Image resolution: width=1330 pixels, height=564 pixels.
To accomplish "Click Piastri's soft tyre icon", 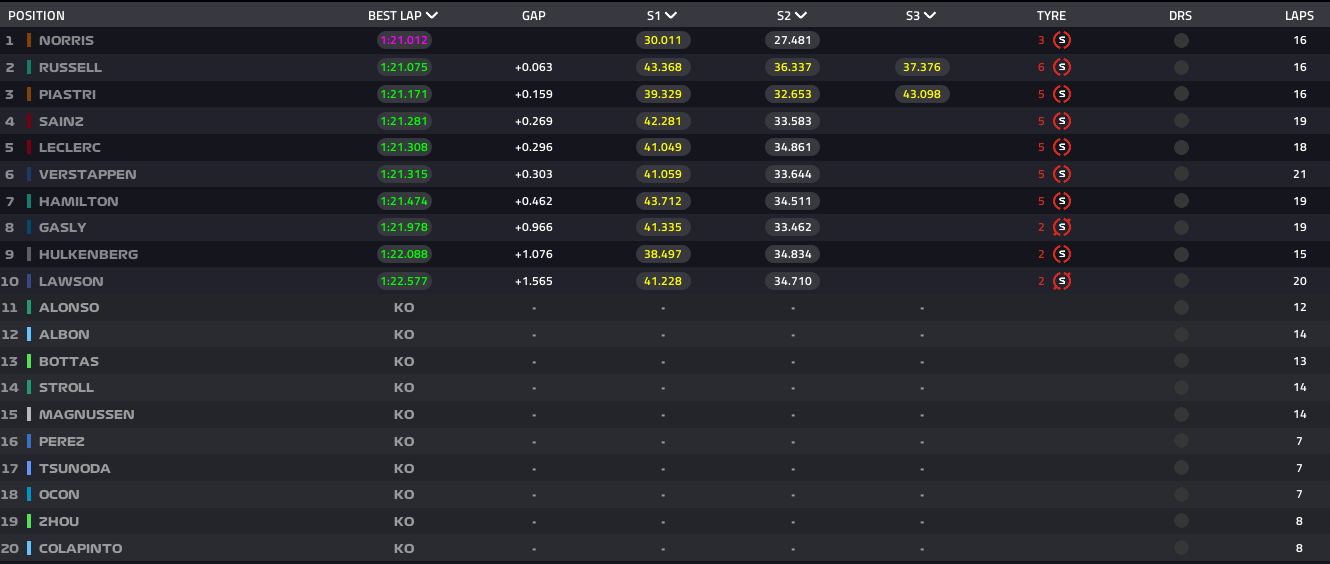I will [x=1062, y=94].
